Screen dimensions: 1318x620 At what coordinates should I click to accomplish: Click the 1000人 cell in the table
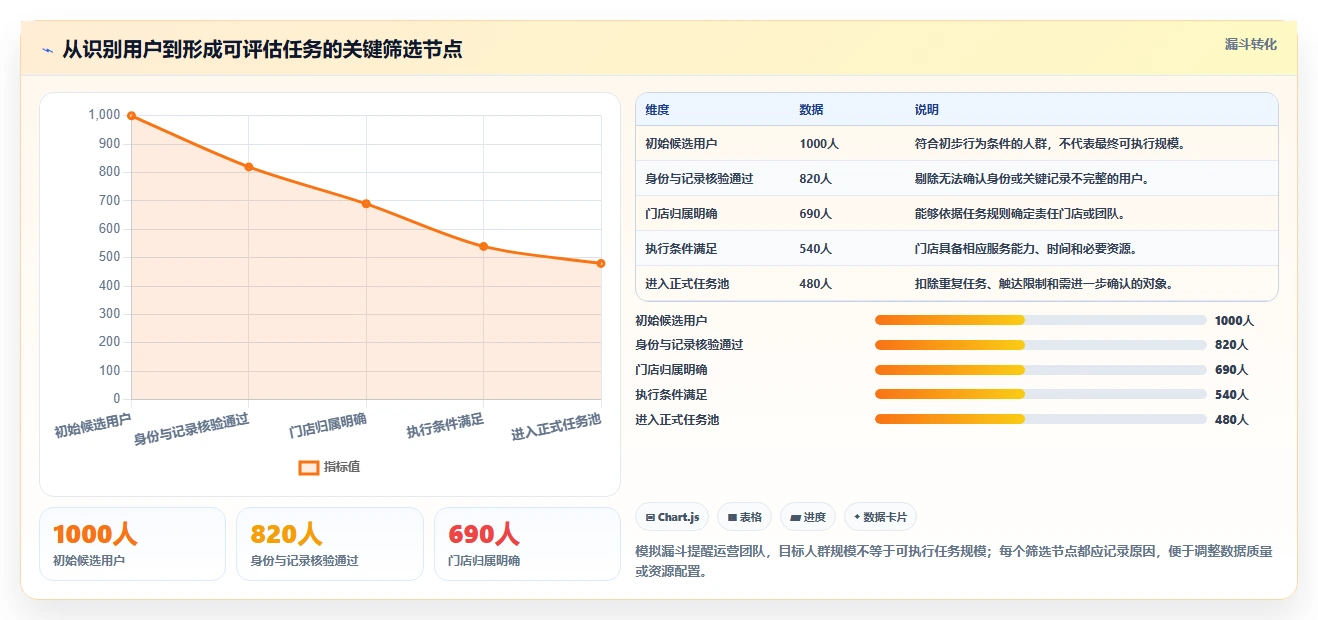(819, 144)
